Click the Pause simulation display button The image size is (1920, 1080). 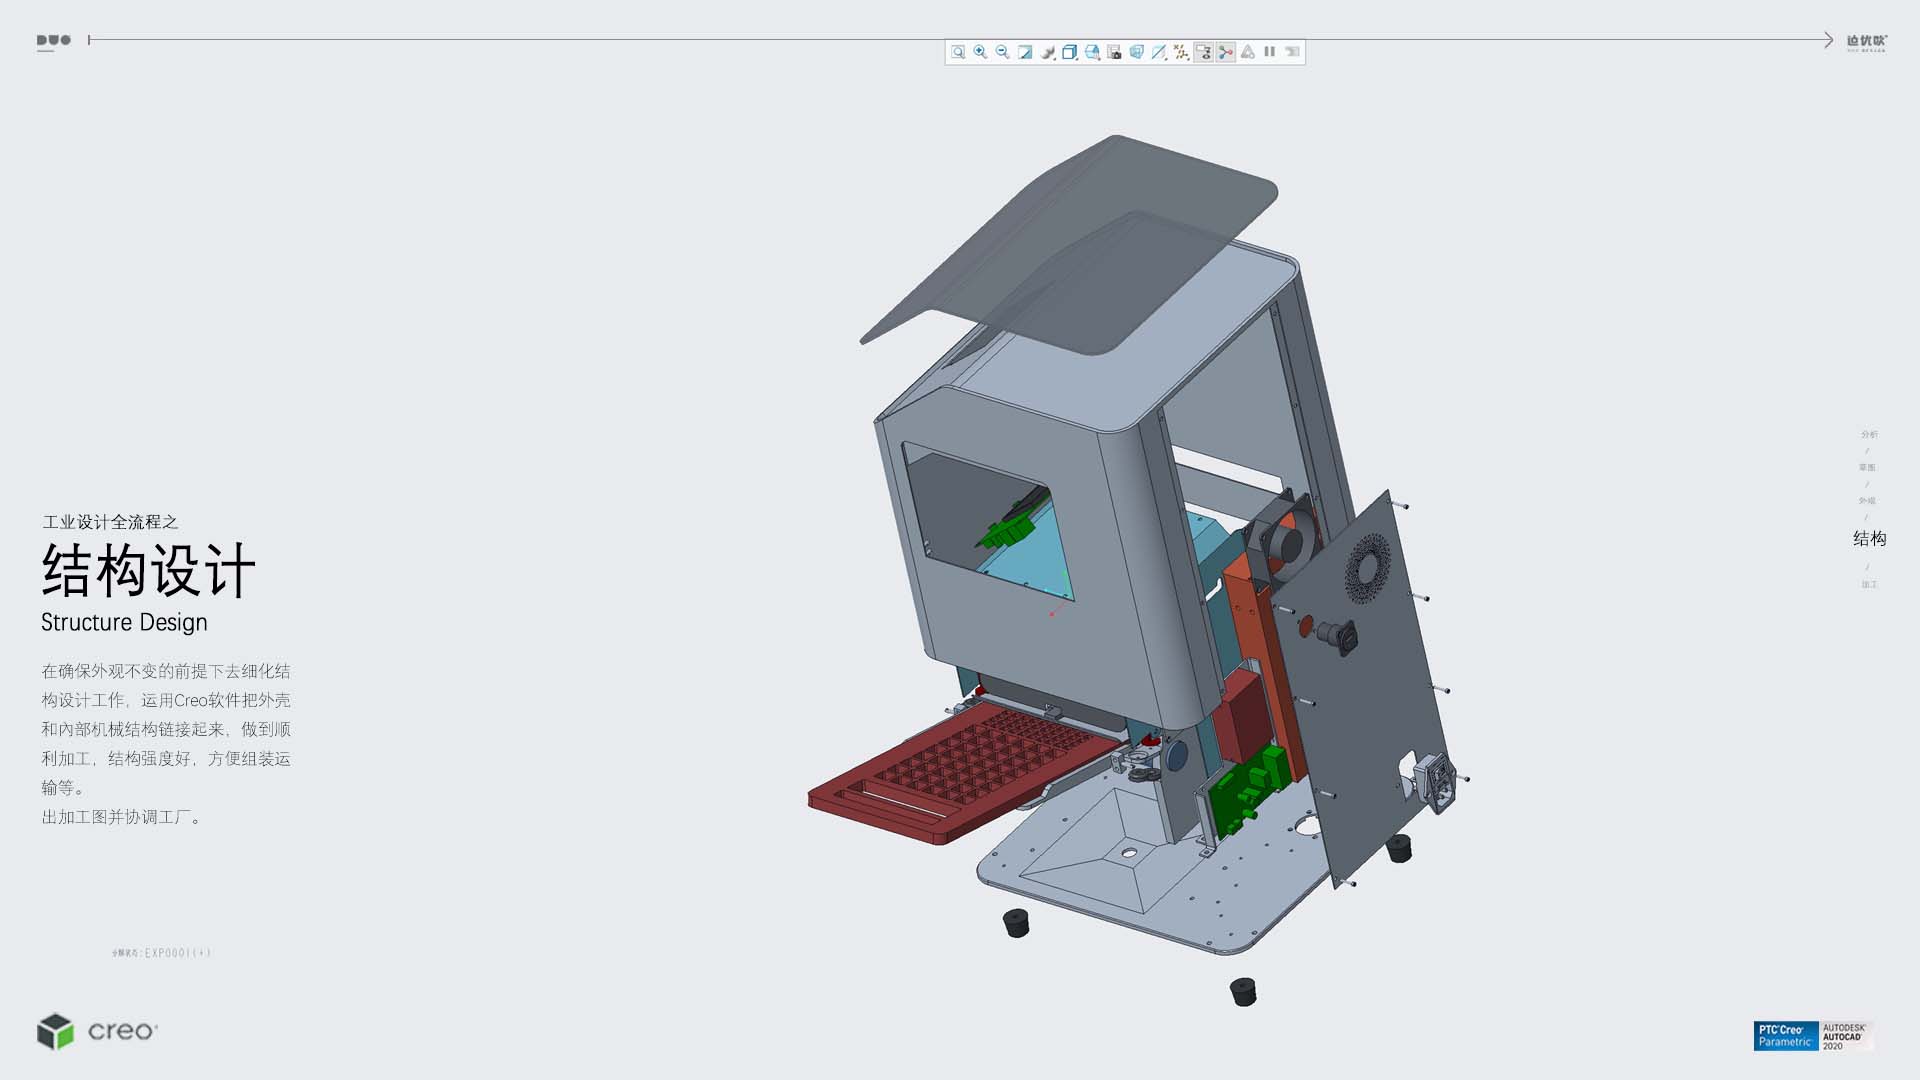pos(1269,52)
